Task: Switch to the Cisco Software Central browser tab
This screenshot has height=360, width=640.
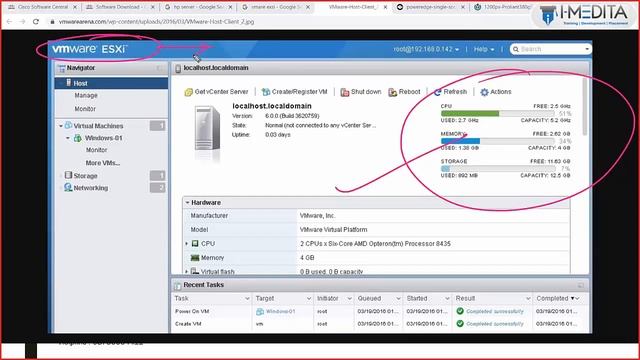Action: 42,7
